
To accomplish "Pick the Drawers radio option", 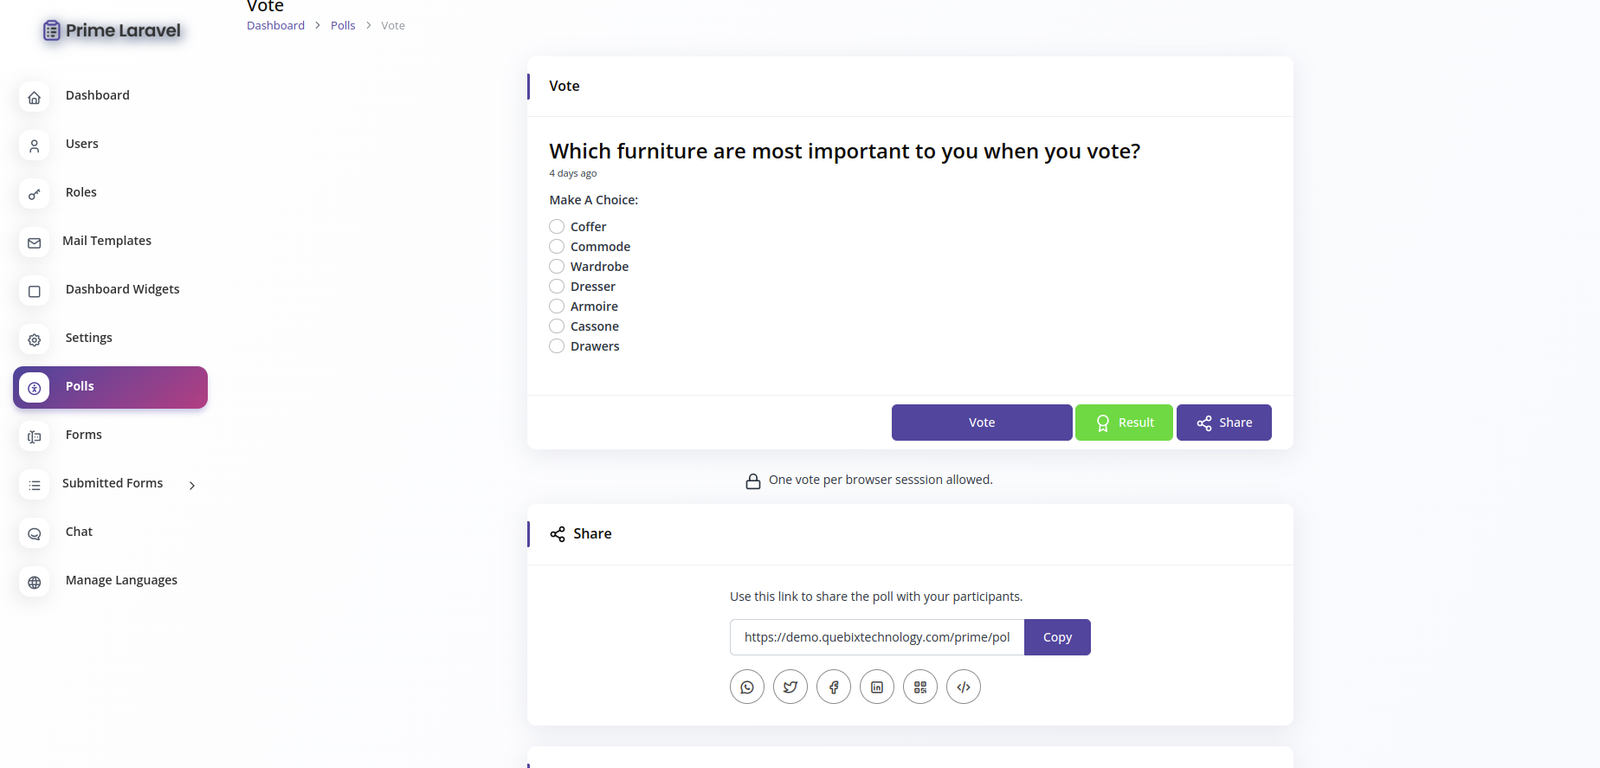I will pyautogui.click(x=557, y=347).
